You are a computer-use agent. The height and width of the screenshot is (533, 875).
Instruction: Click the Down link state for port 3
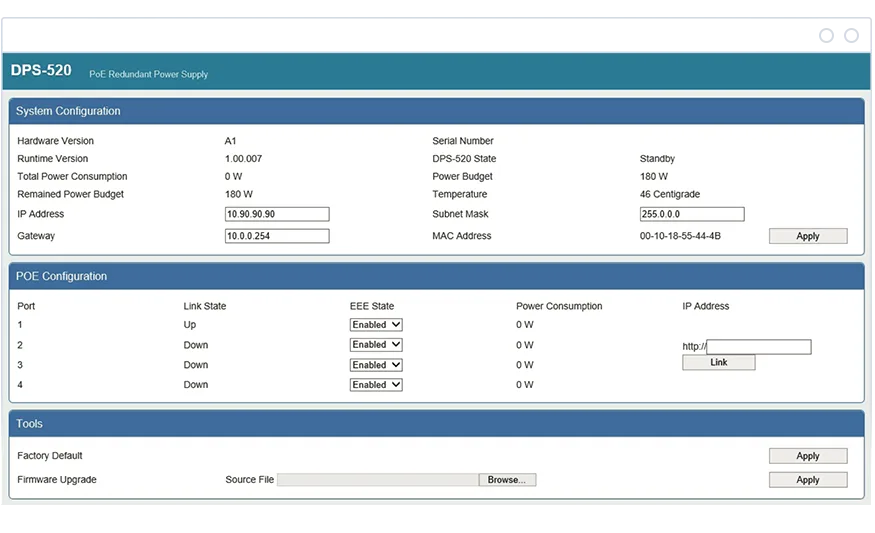196,365
